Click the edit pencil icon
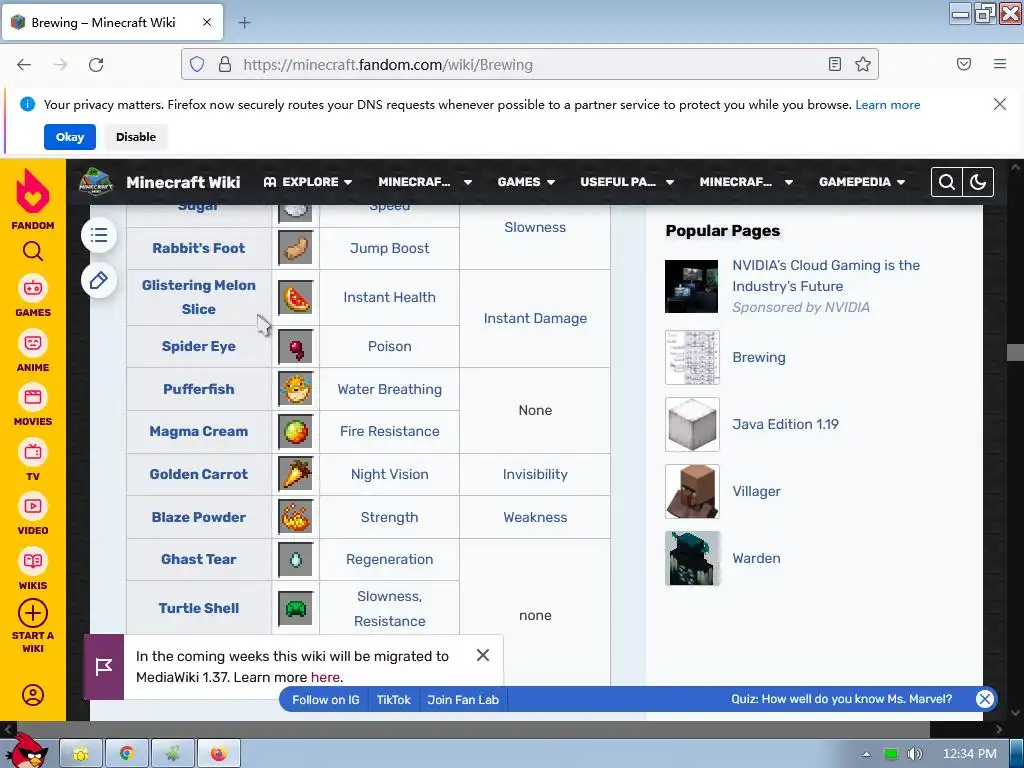Viewport: 1024px width, 768px height. pyautogui.click(x=99, y=281)
